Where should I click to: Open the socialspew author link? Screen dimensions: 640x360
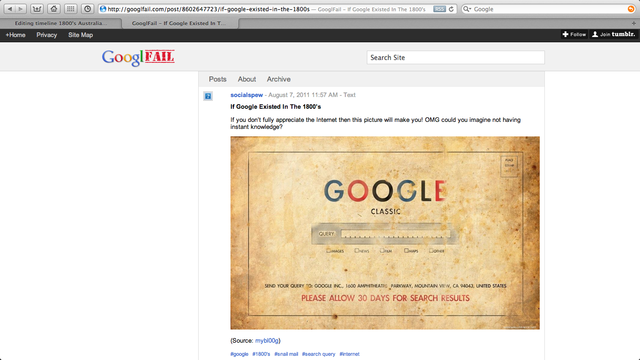247,95
